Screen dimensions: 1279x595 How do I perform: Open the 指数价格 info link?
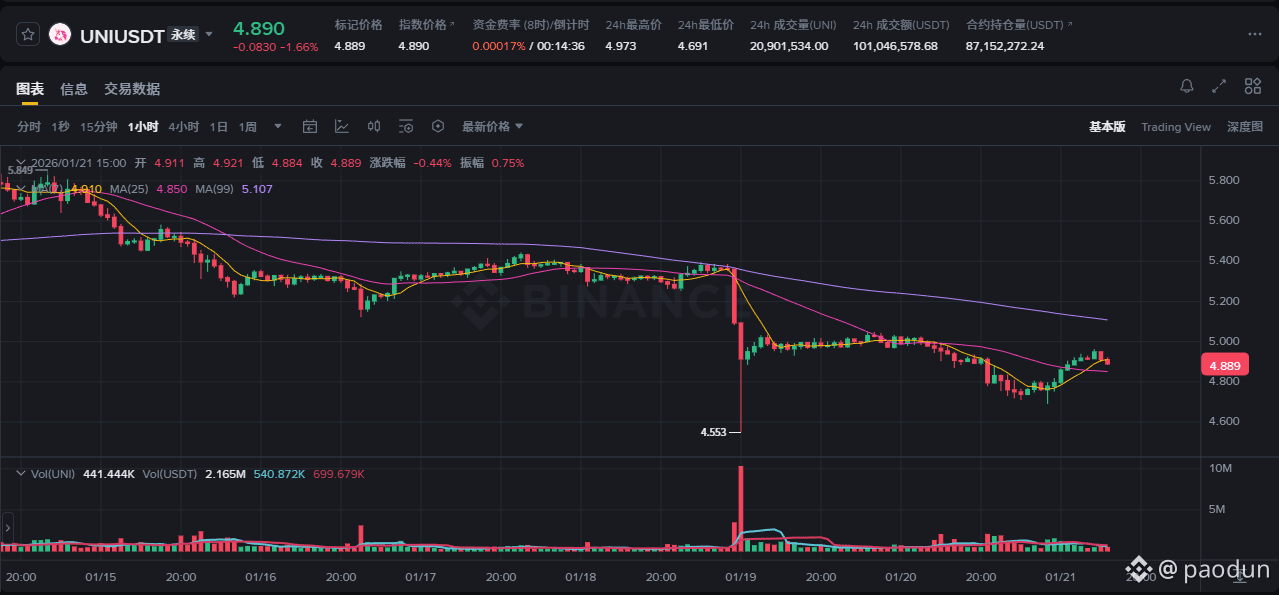point(426,24)
